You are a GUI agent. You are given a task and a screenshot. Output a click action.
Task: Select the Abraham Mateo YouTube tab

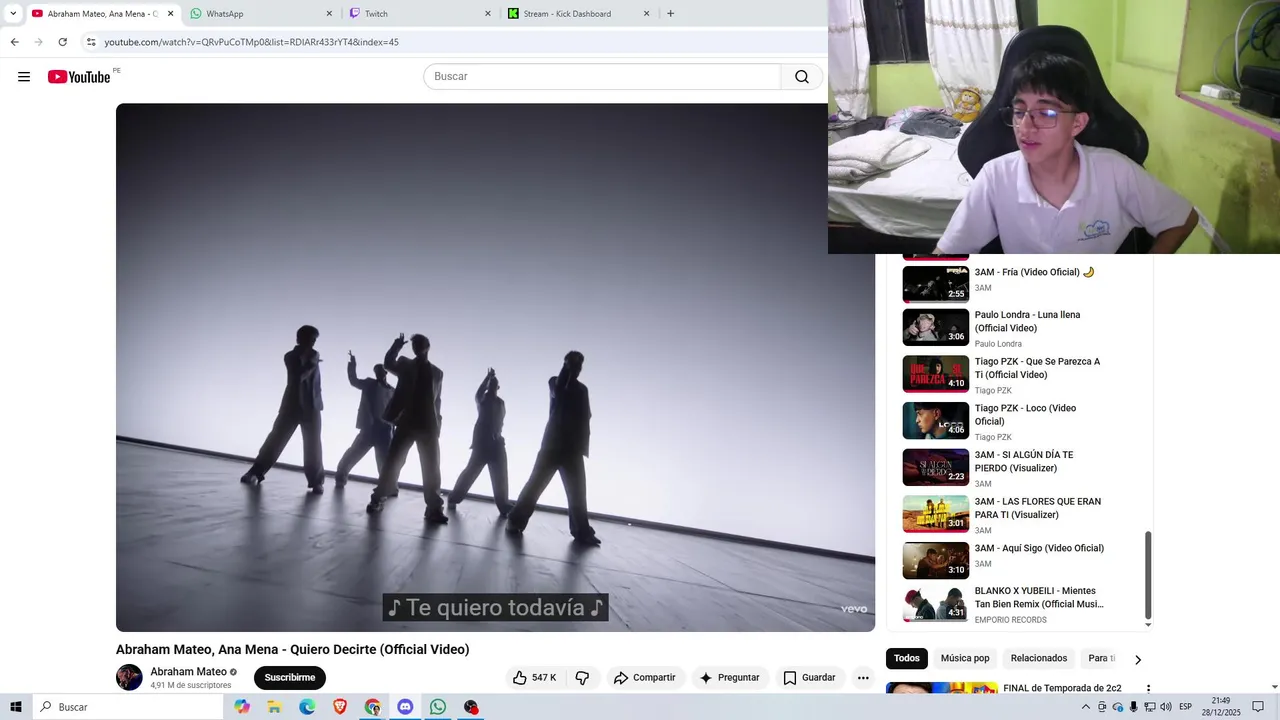coord(100,14)
